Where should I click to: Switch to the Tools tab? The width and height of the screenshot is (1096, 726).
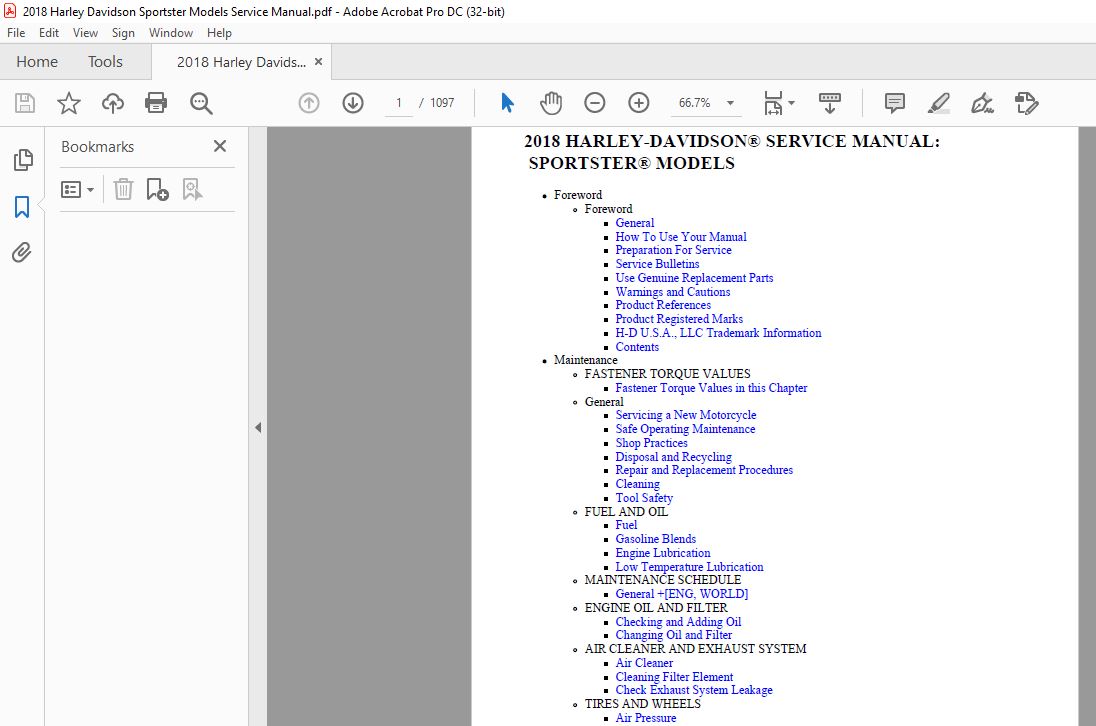pos(105,61)
